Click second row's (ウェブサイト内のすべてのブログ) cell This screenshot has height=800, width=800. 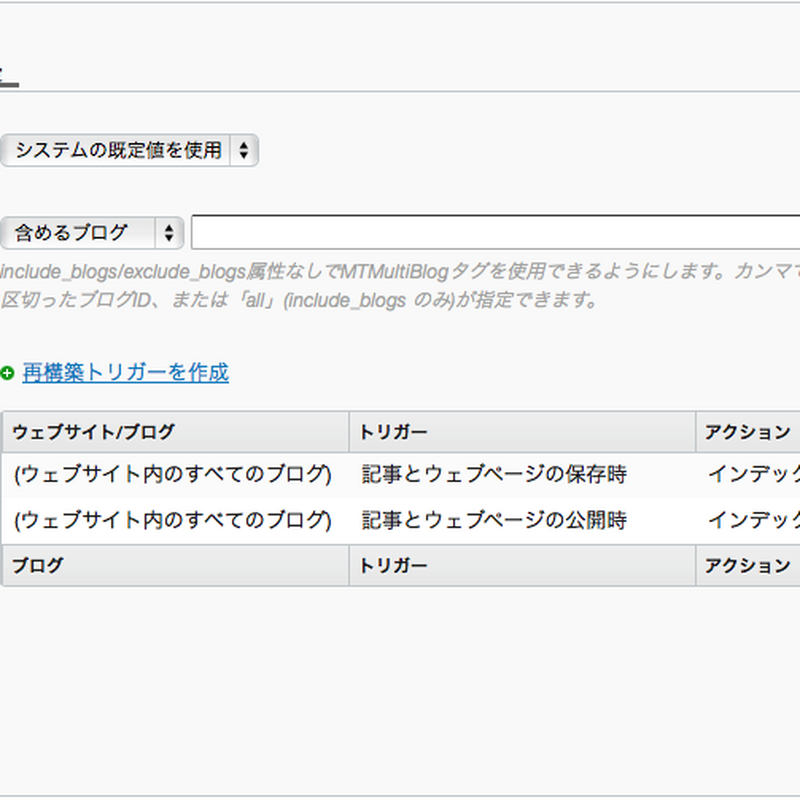172,521
